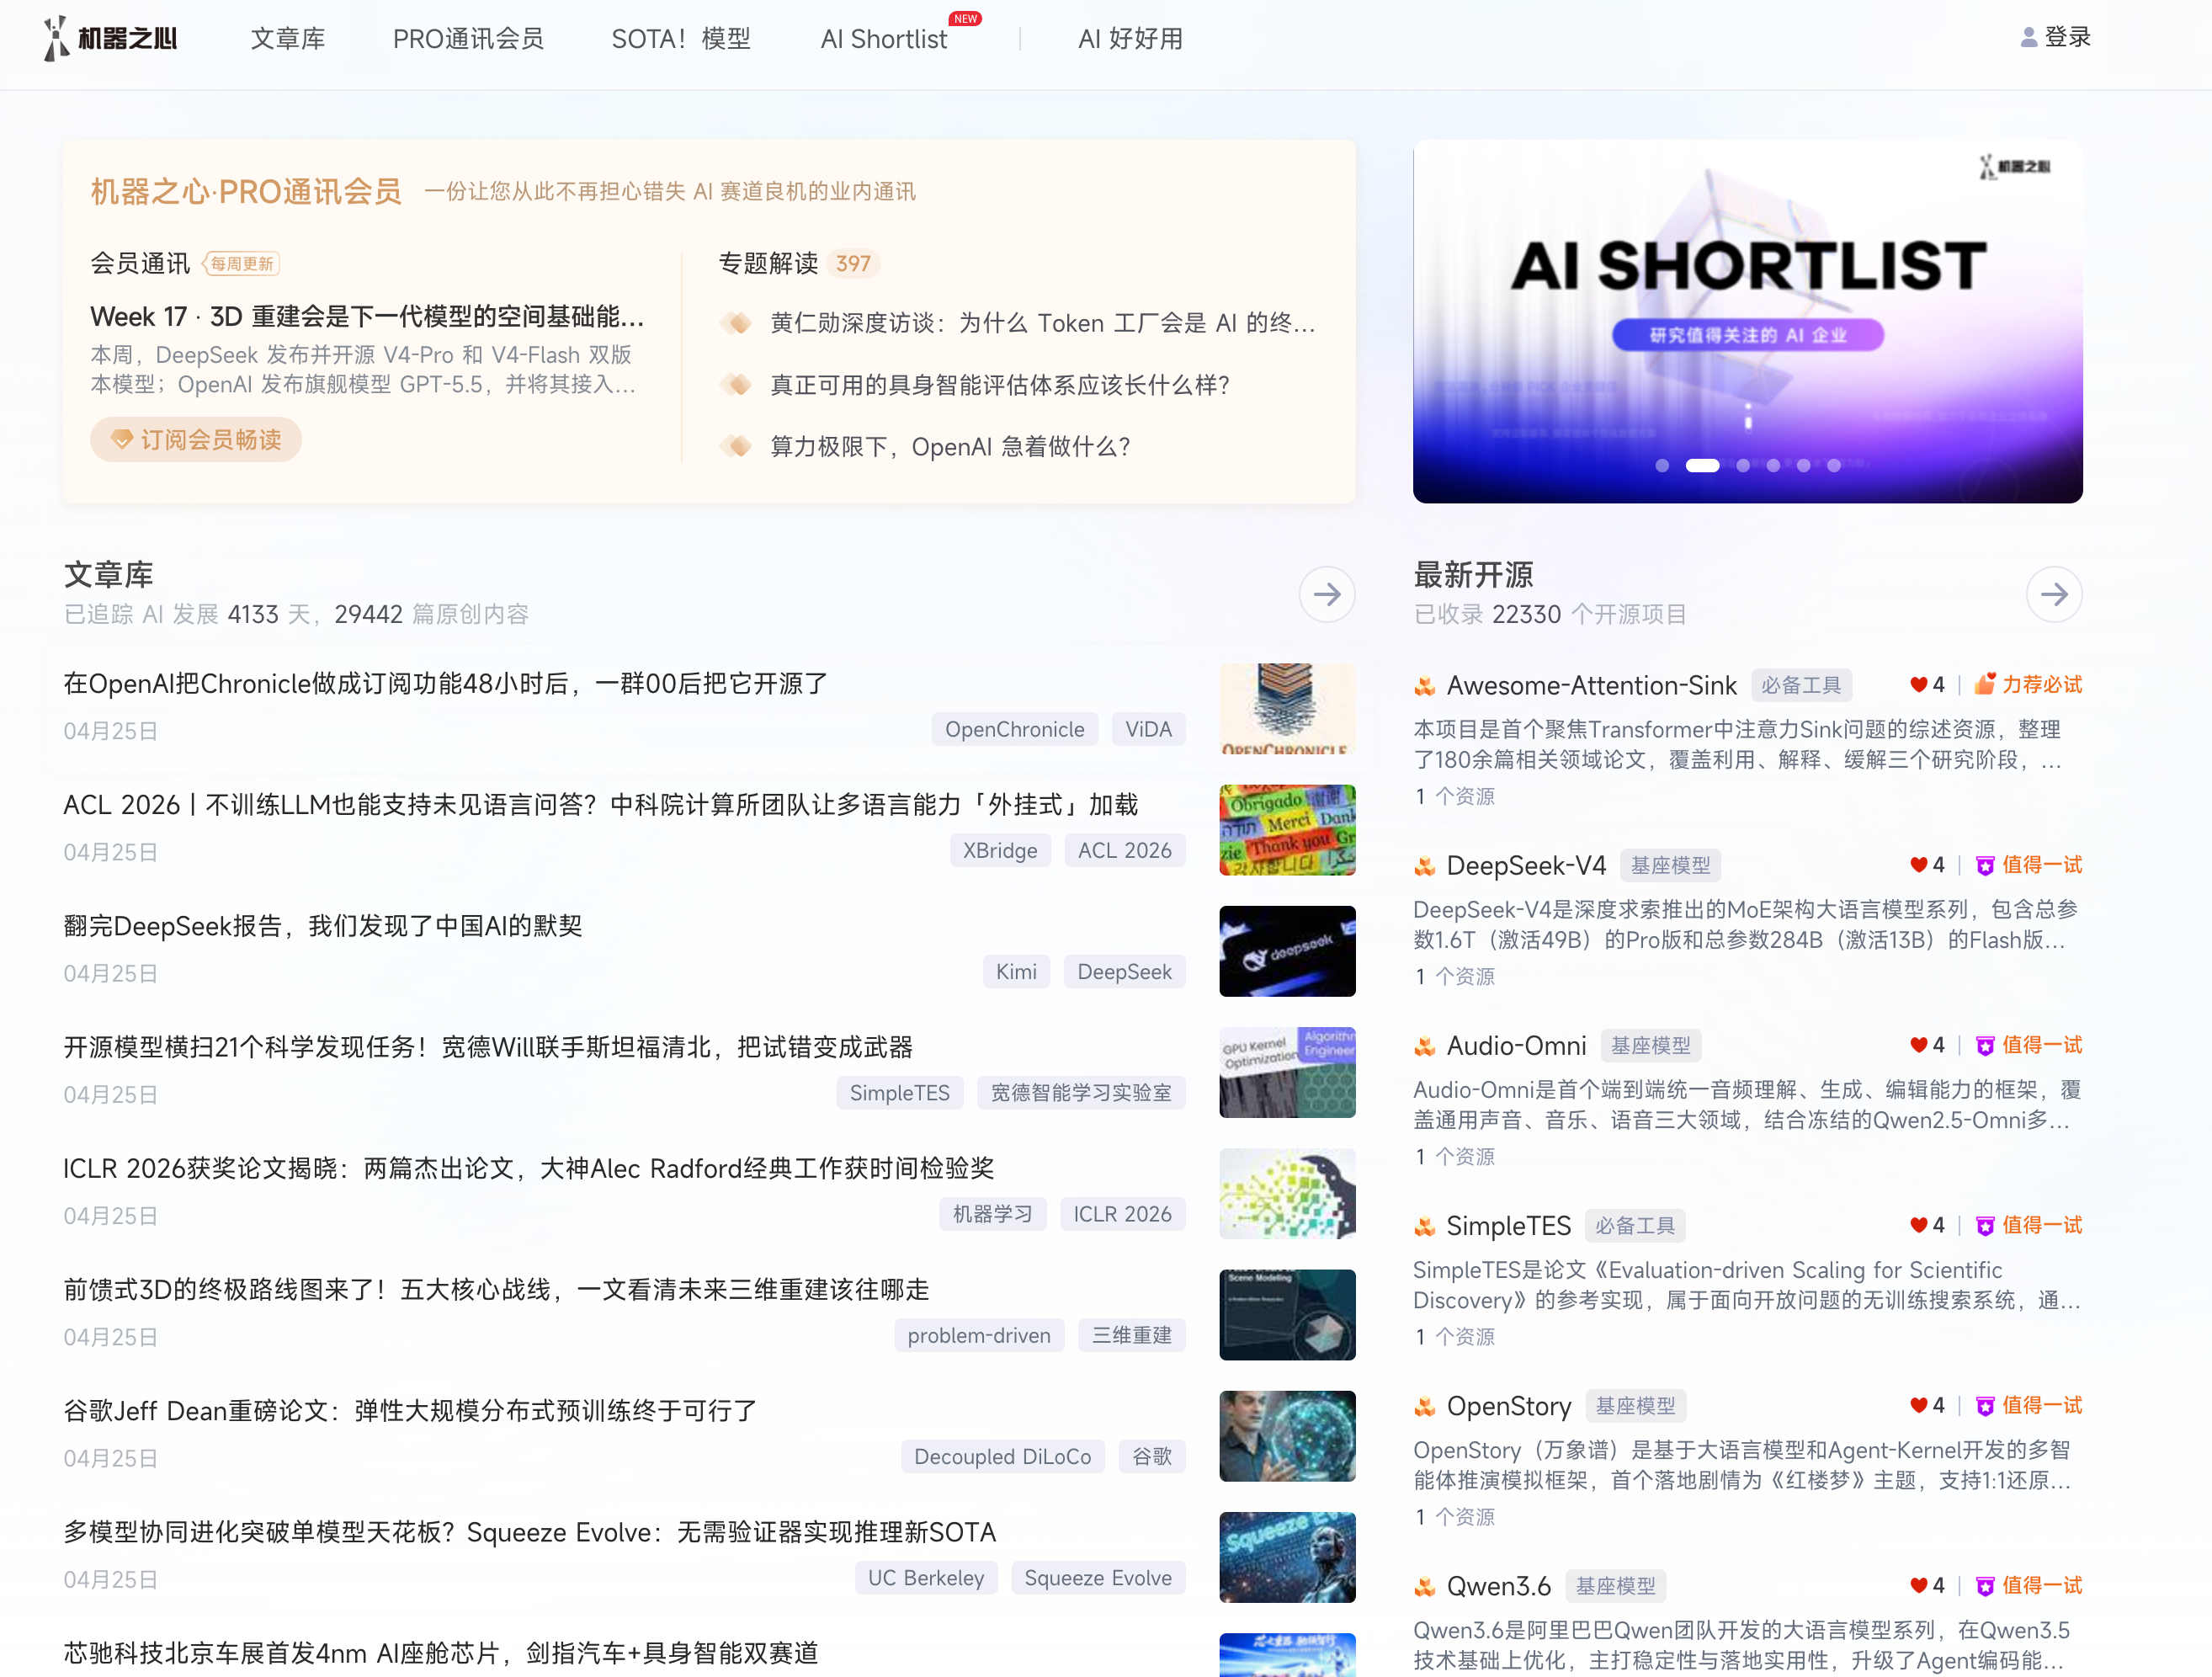Screen dimensions: 2212x1677
Task: Click diamond icon beside 真正可用的具身智能评估
Action: [x=737, y=384]
